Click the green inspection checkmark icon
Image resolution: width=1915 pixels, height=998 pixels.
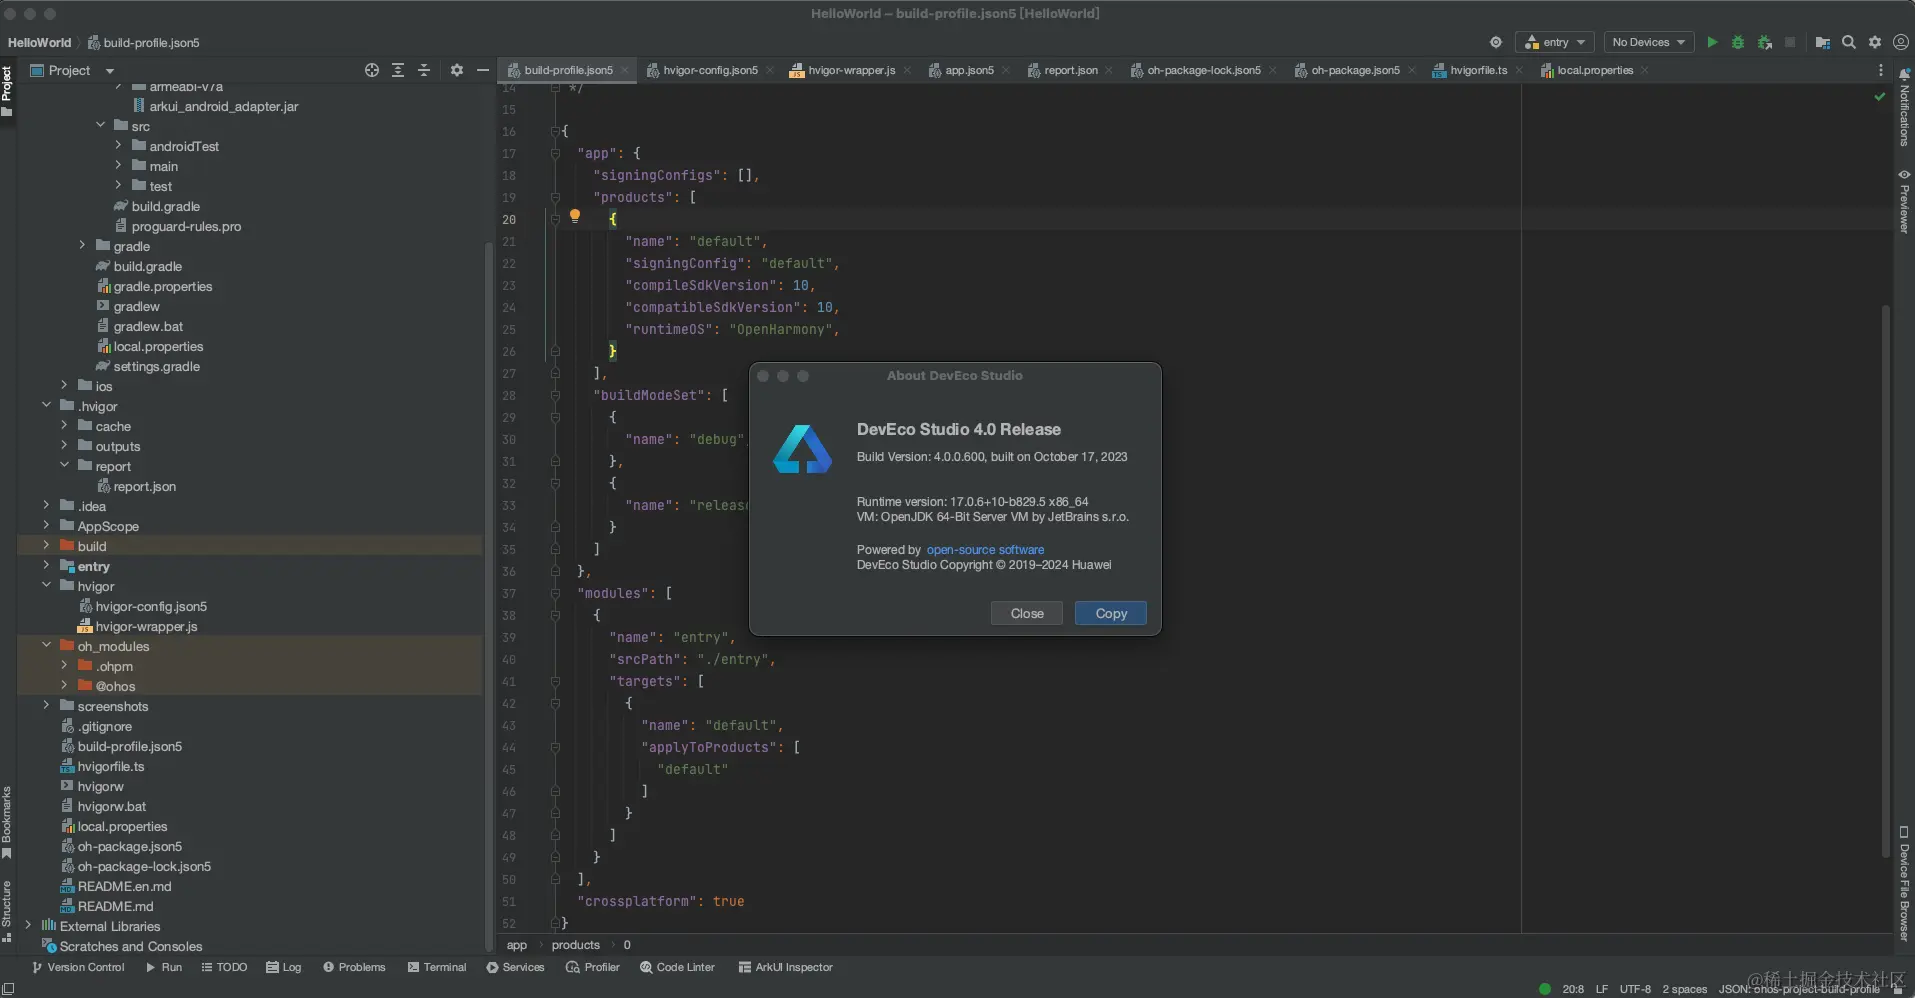point(1880,96)
